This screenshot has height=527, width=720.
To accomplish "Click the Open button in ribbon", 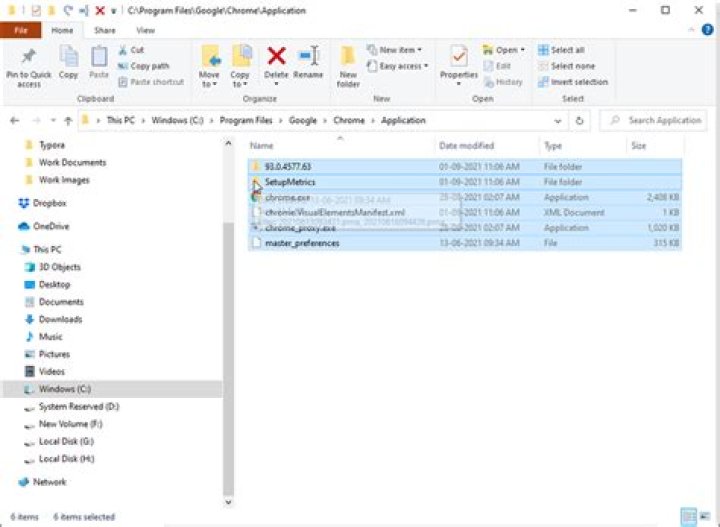I will [x=504, y=50].
